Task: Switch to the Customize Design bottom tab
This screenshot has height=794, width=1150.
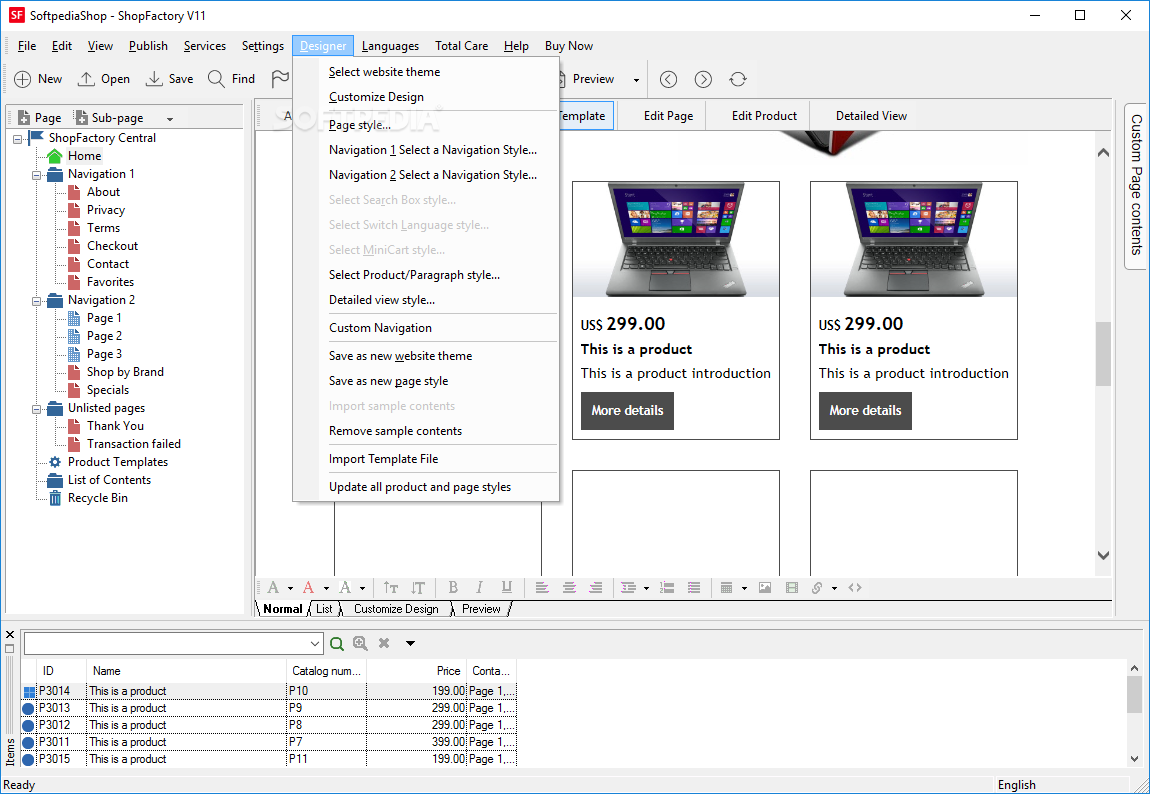Action: (396, 609)
